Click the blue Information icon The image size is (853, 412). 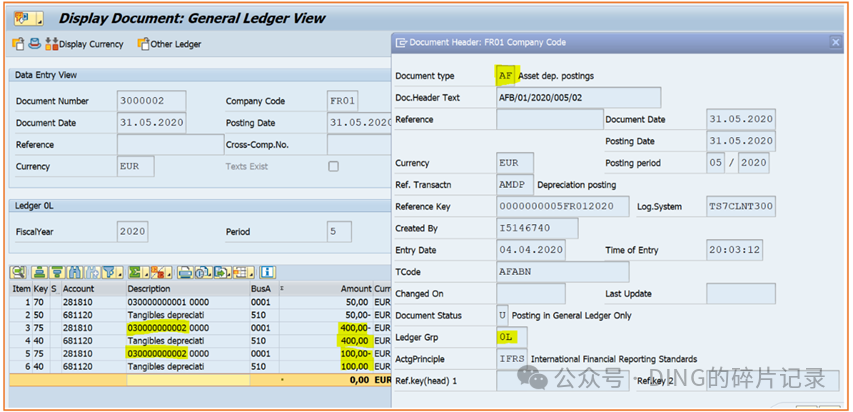(x=267, y=272)
